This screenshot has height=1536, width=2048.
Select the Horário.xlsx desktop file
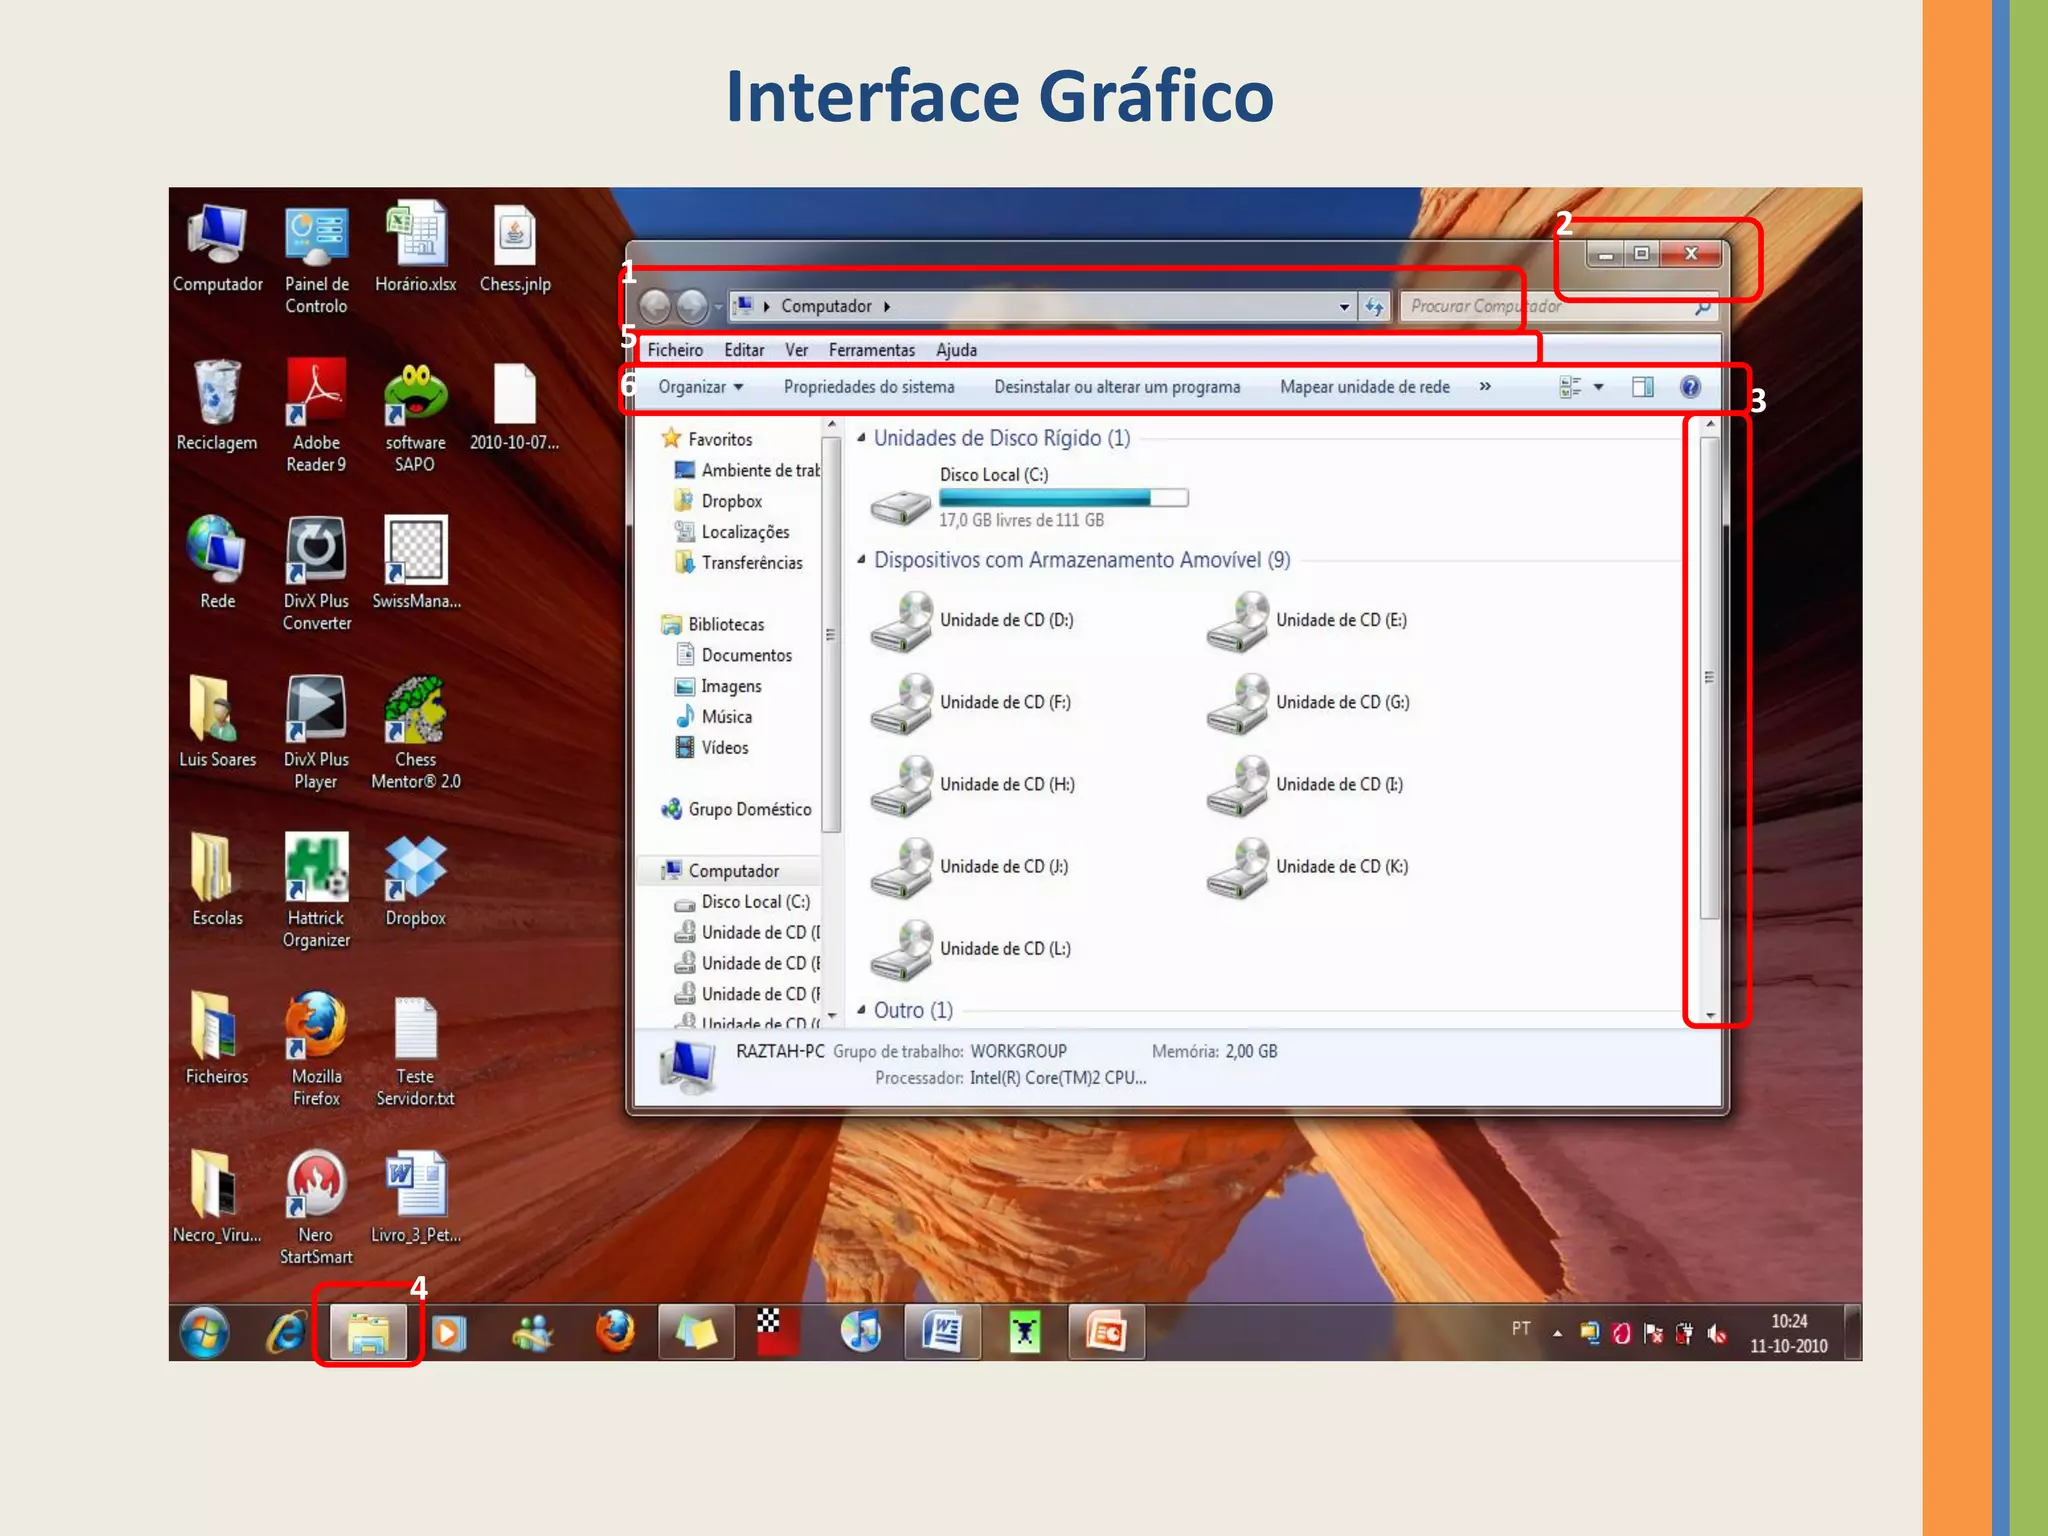415,249
